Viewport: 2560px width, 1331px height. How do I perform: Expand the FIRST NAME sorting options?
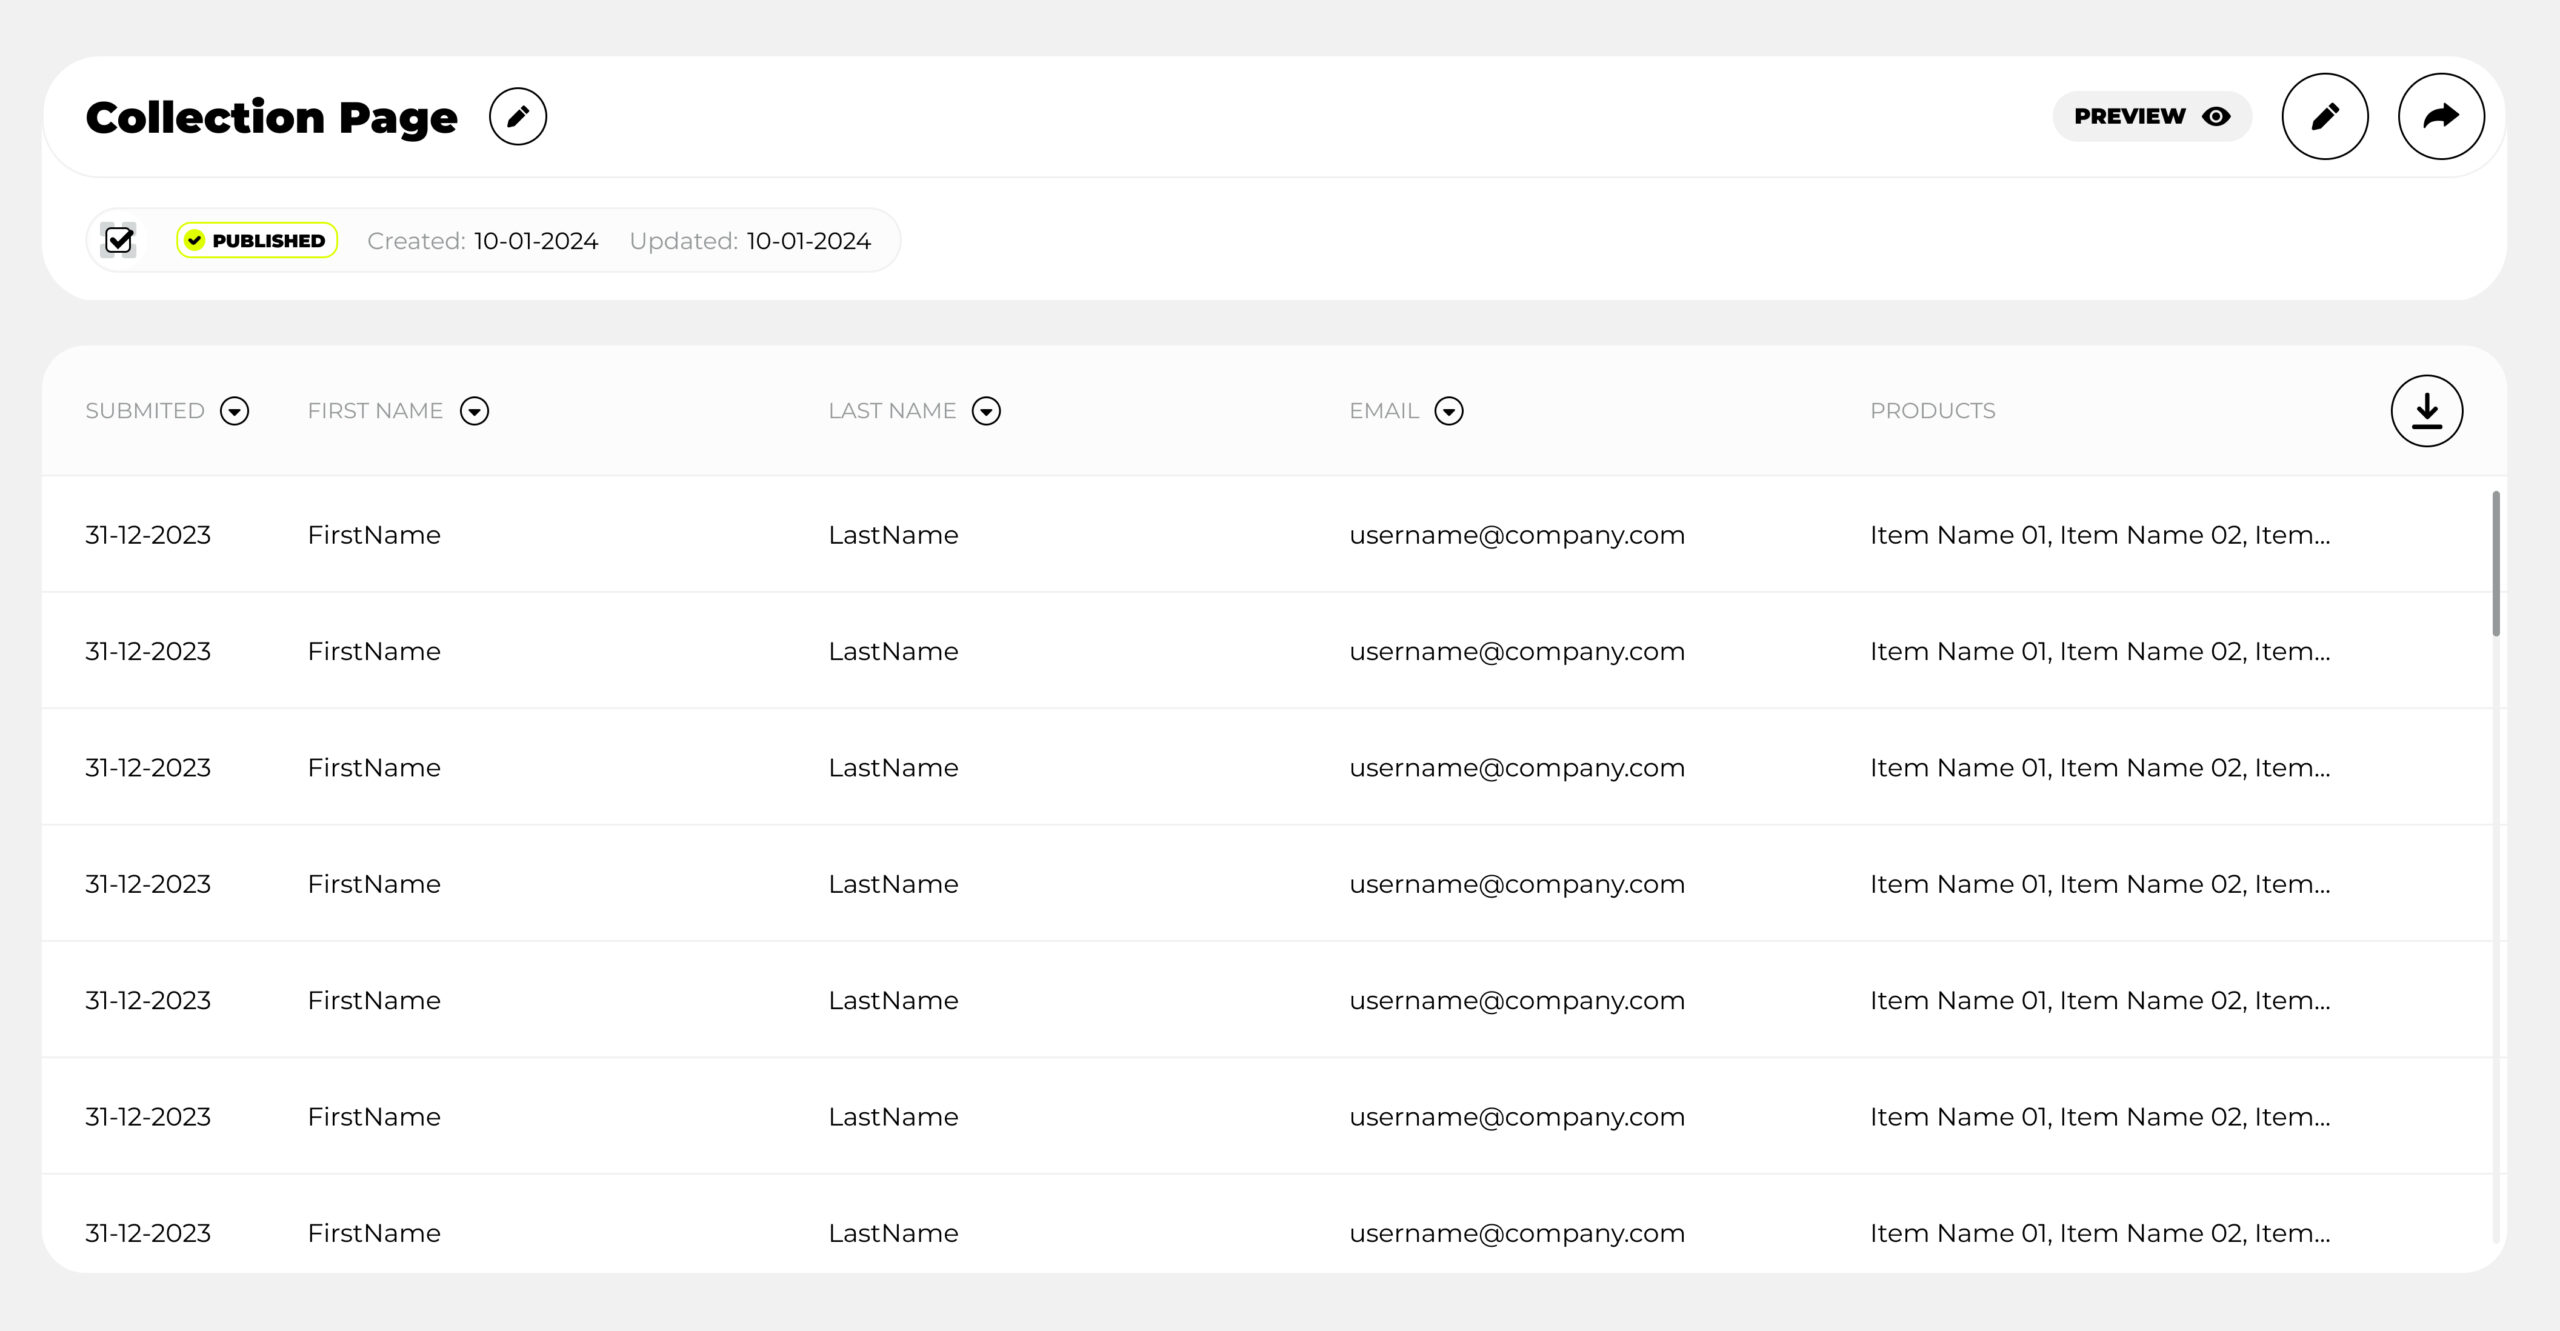475,411
